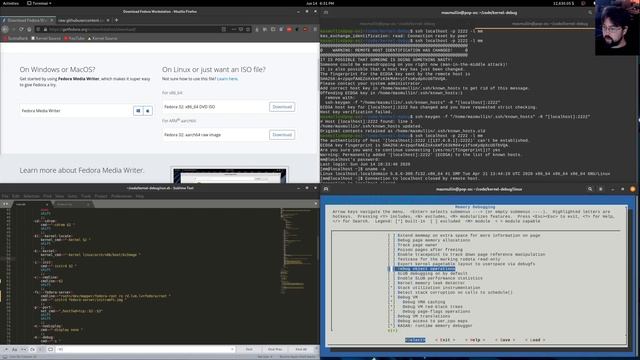Open menu icon in lower terminal header

600,189
